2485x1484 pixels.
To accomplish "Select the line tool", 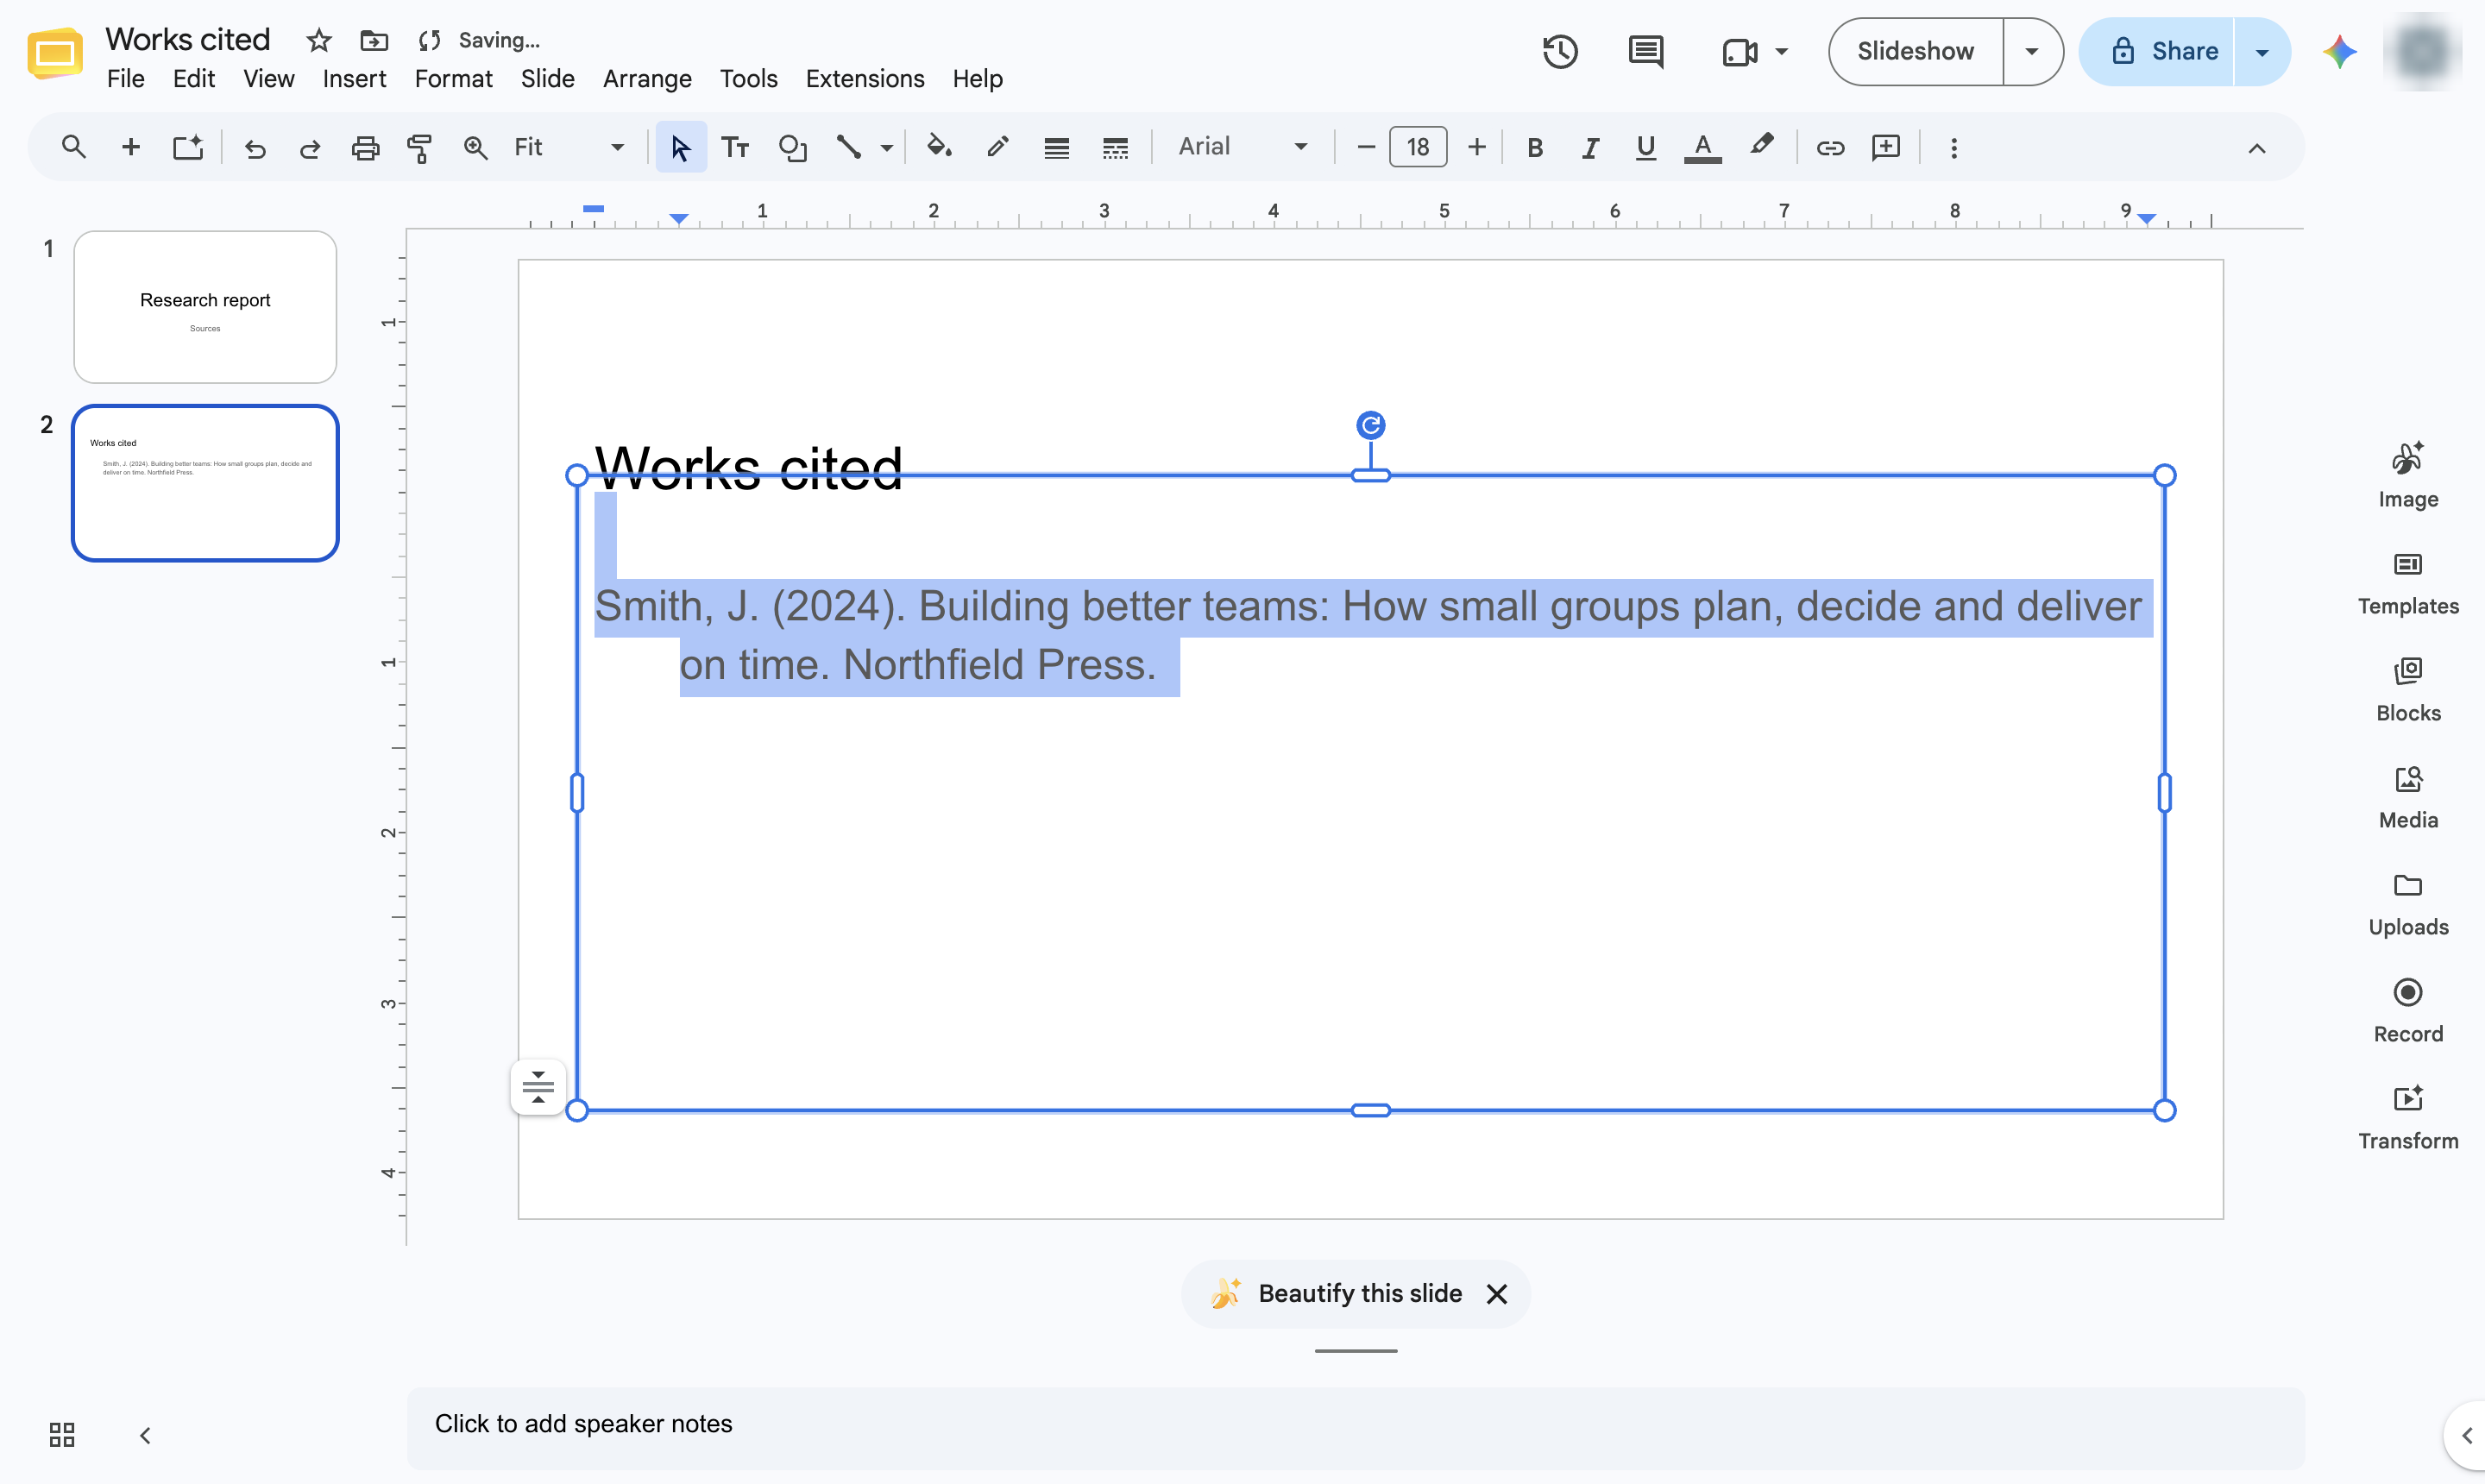I will click(848, 148).
